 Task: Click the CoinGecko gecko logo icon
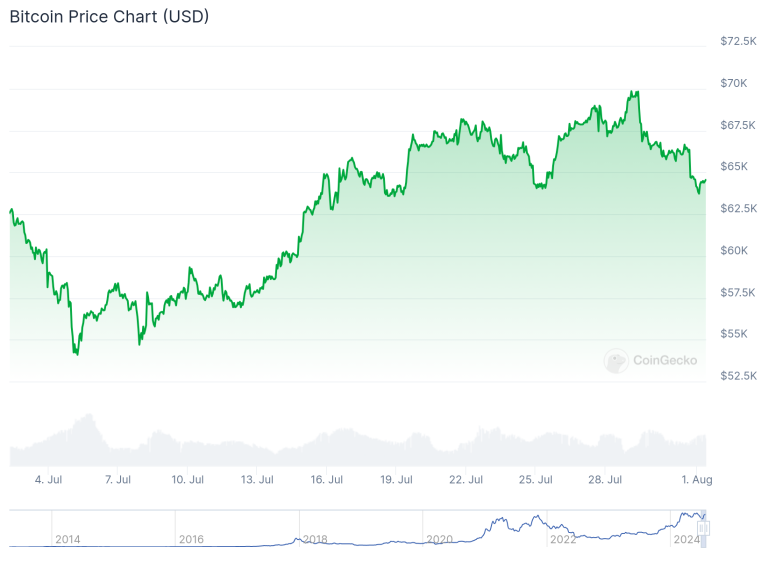pos(616,361)
